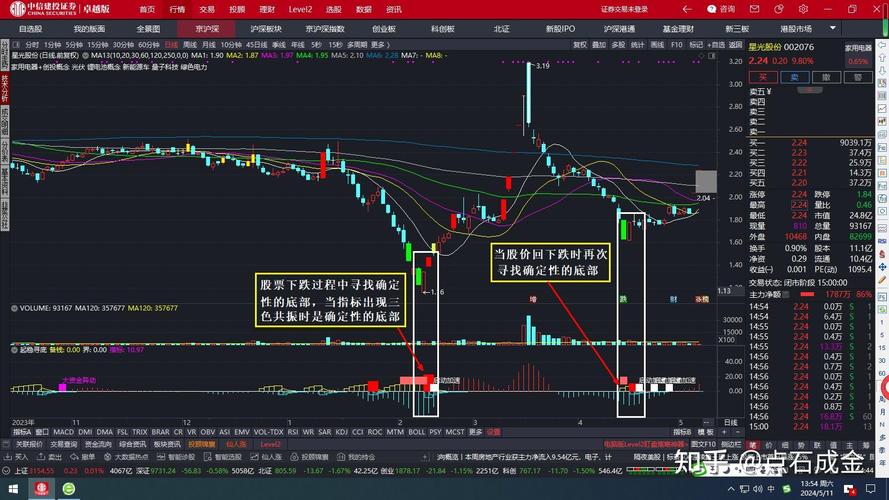Click the small icon before 关联报价 tab
The height and width of the screenshot is (500, 889).
click(6, 444)
